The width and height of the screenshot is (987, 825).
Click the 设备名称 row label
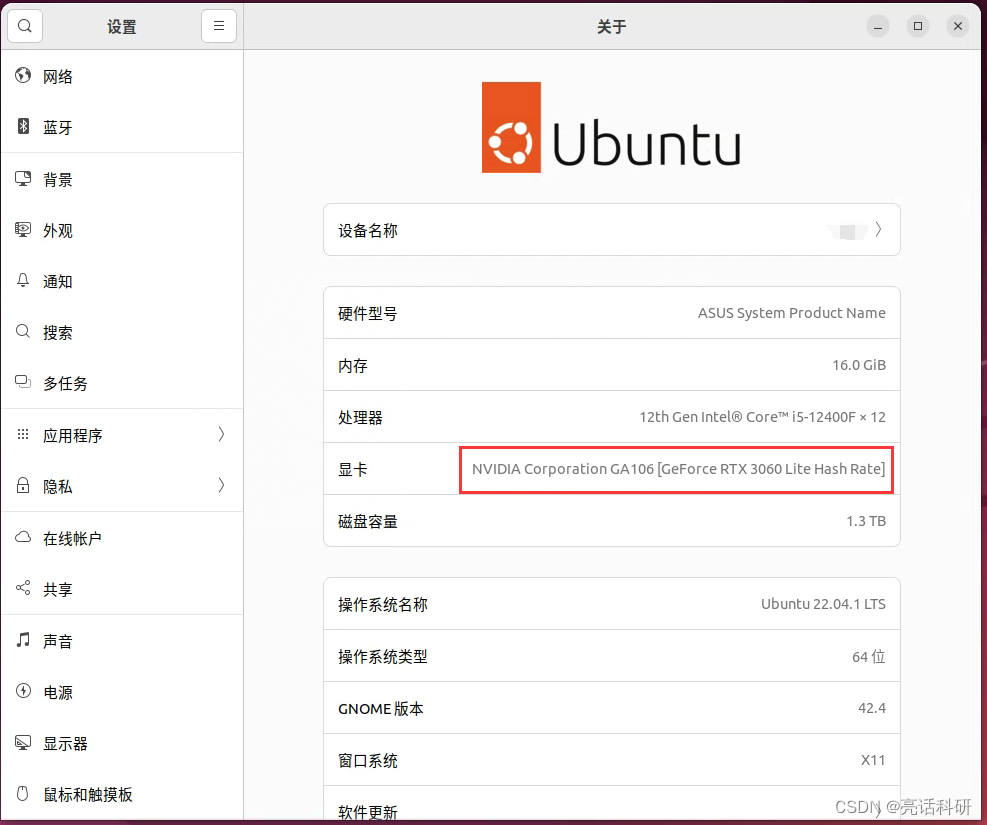pos(368,230)
